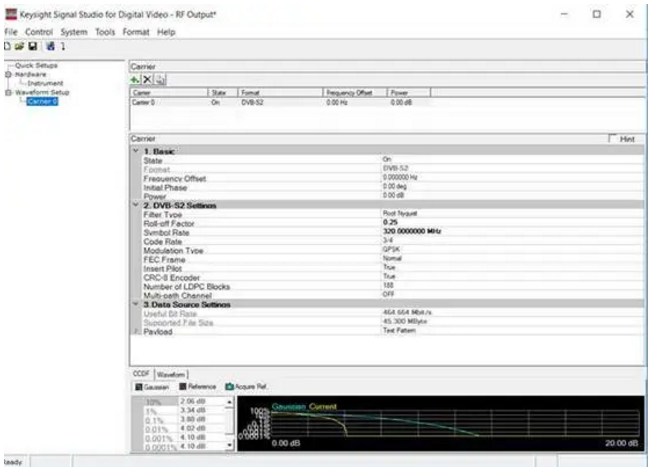The image size is (649, 467).
Task: Click the Code Rate value 3/4
Action: point(512,241)
